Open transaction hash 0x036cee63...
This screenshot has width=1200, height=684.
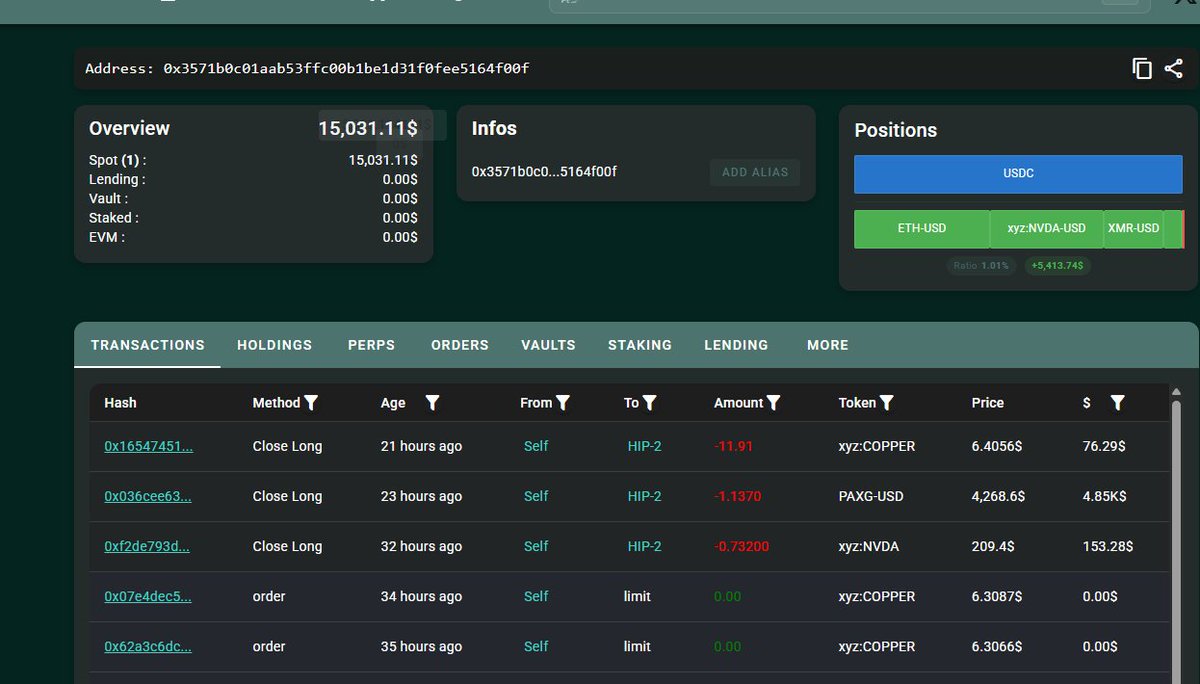click(148, 496)
